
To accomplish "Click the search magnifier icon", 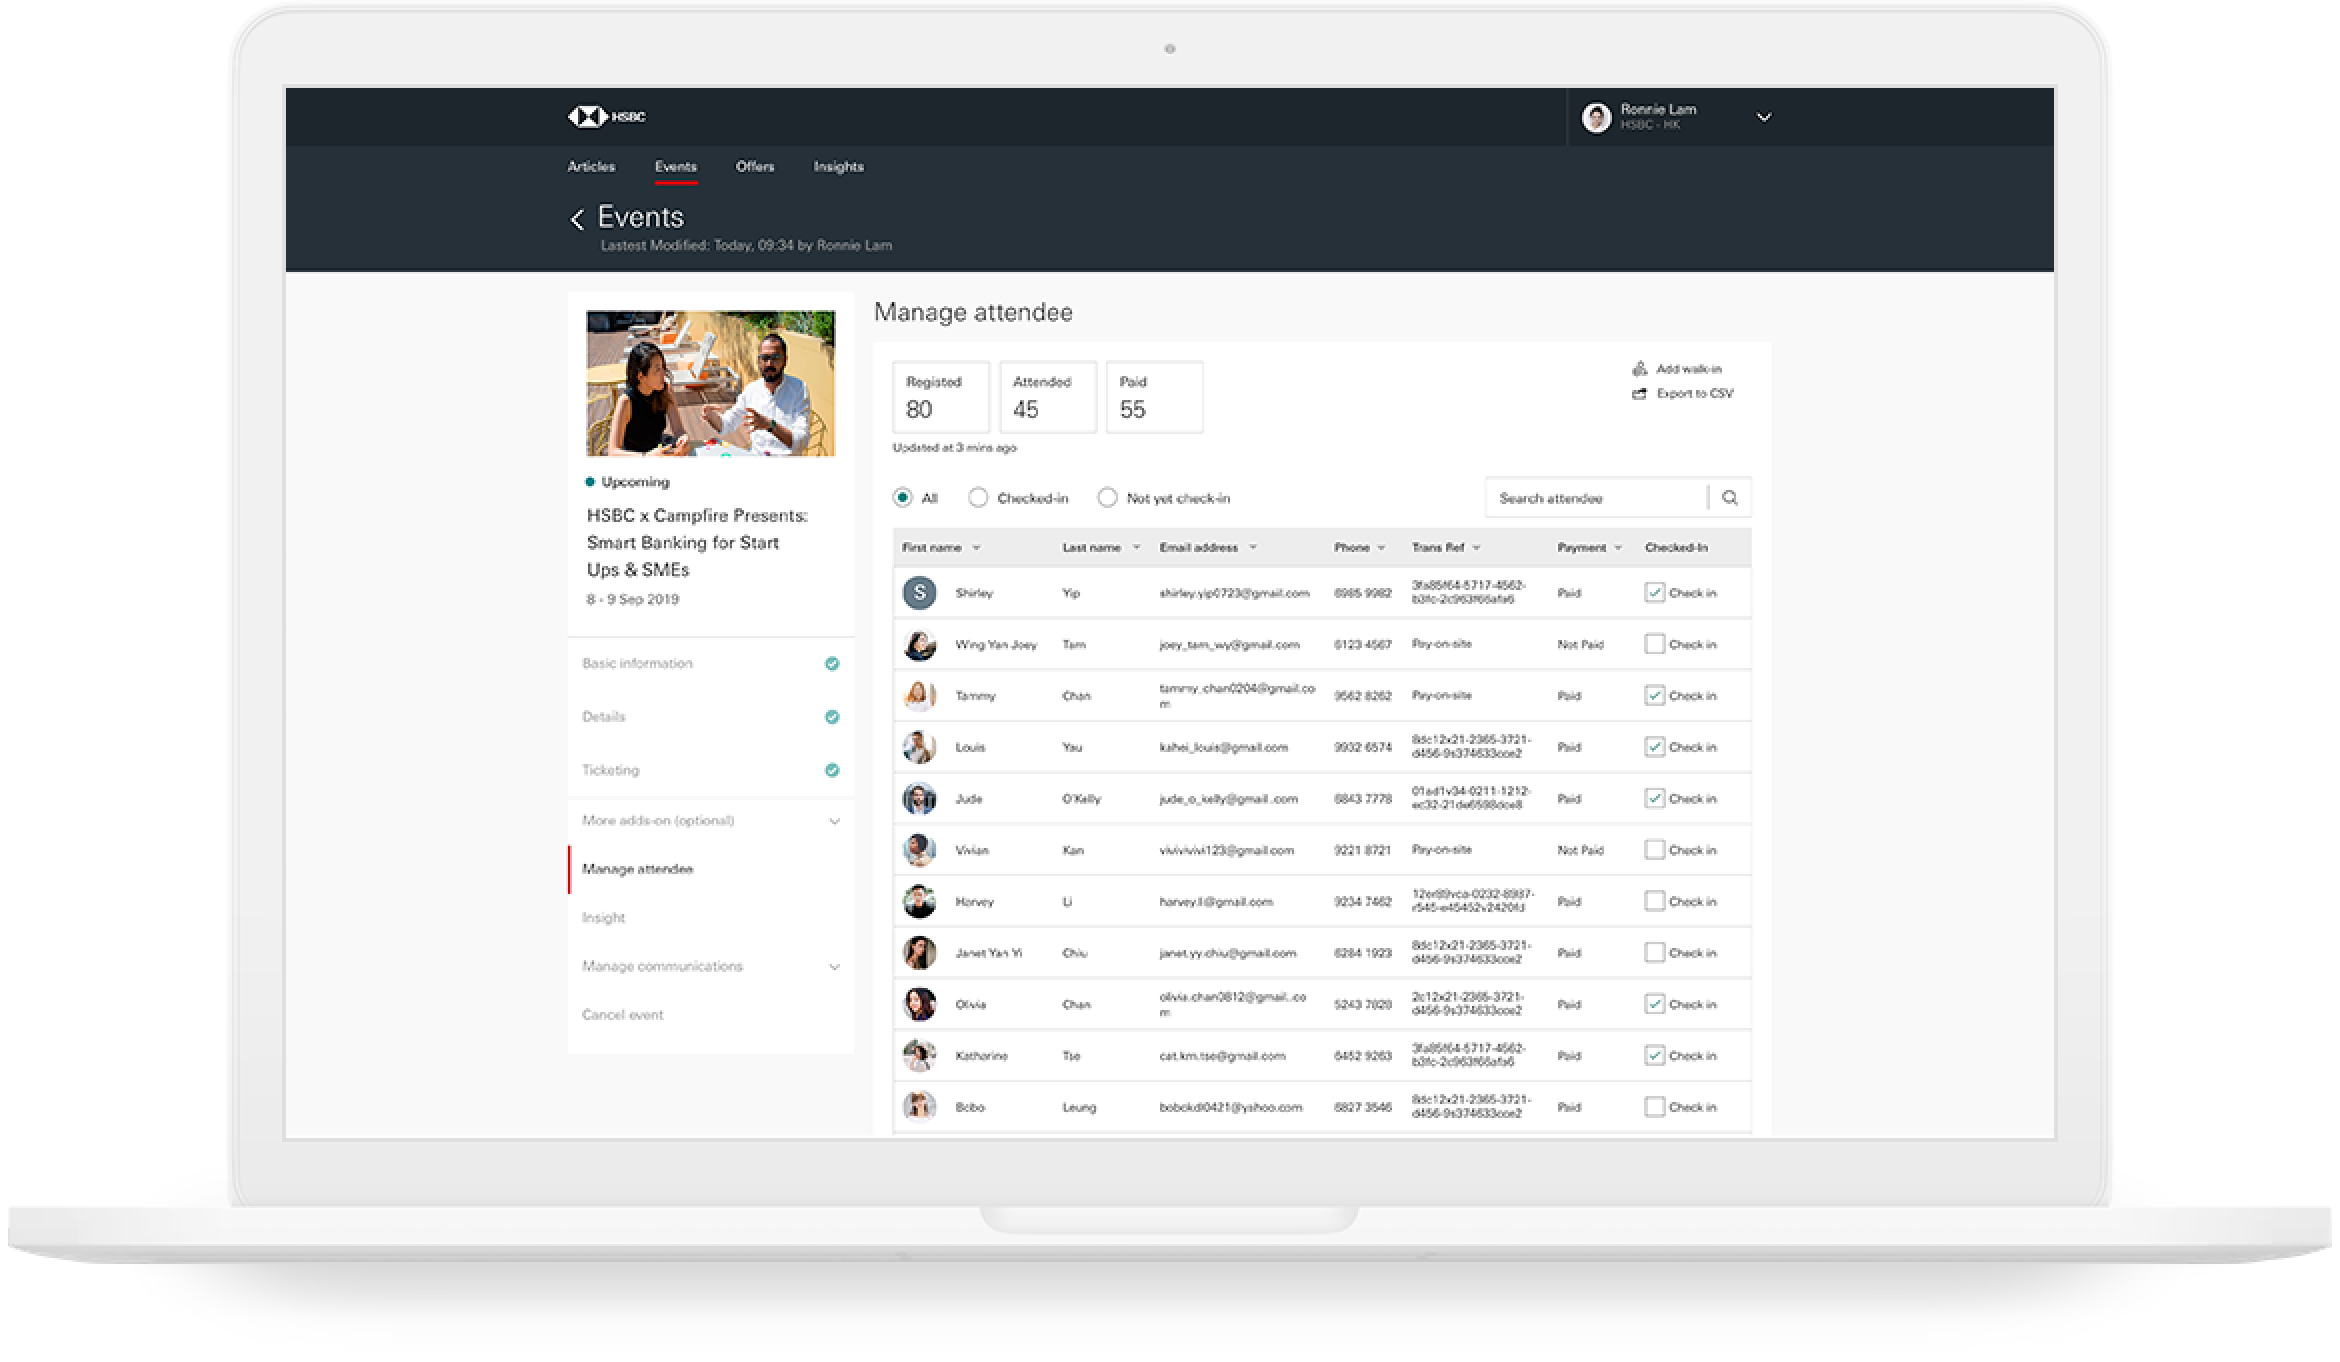I will coord(1730,498).
